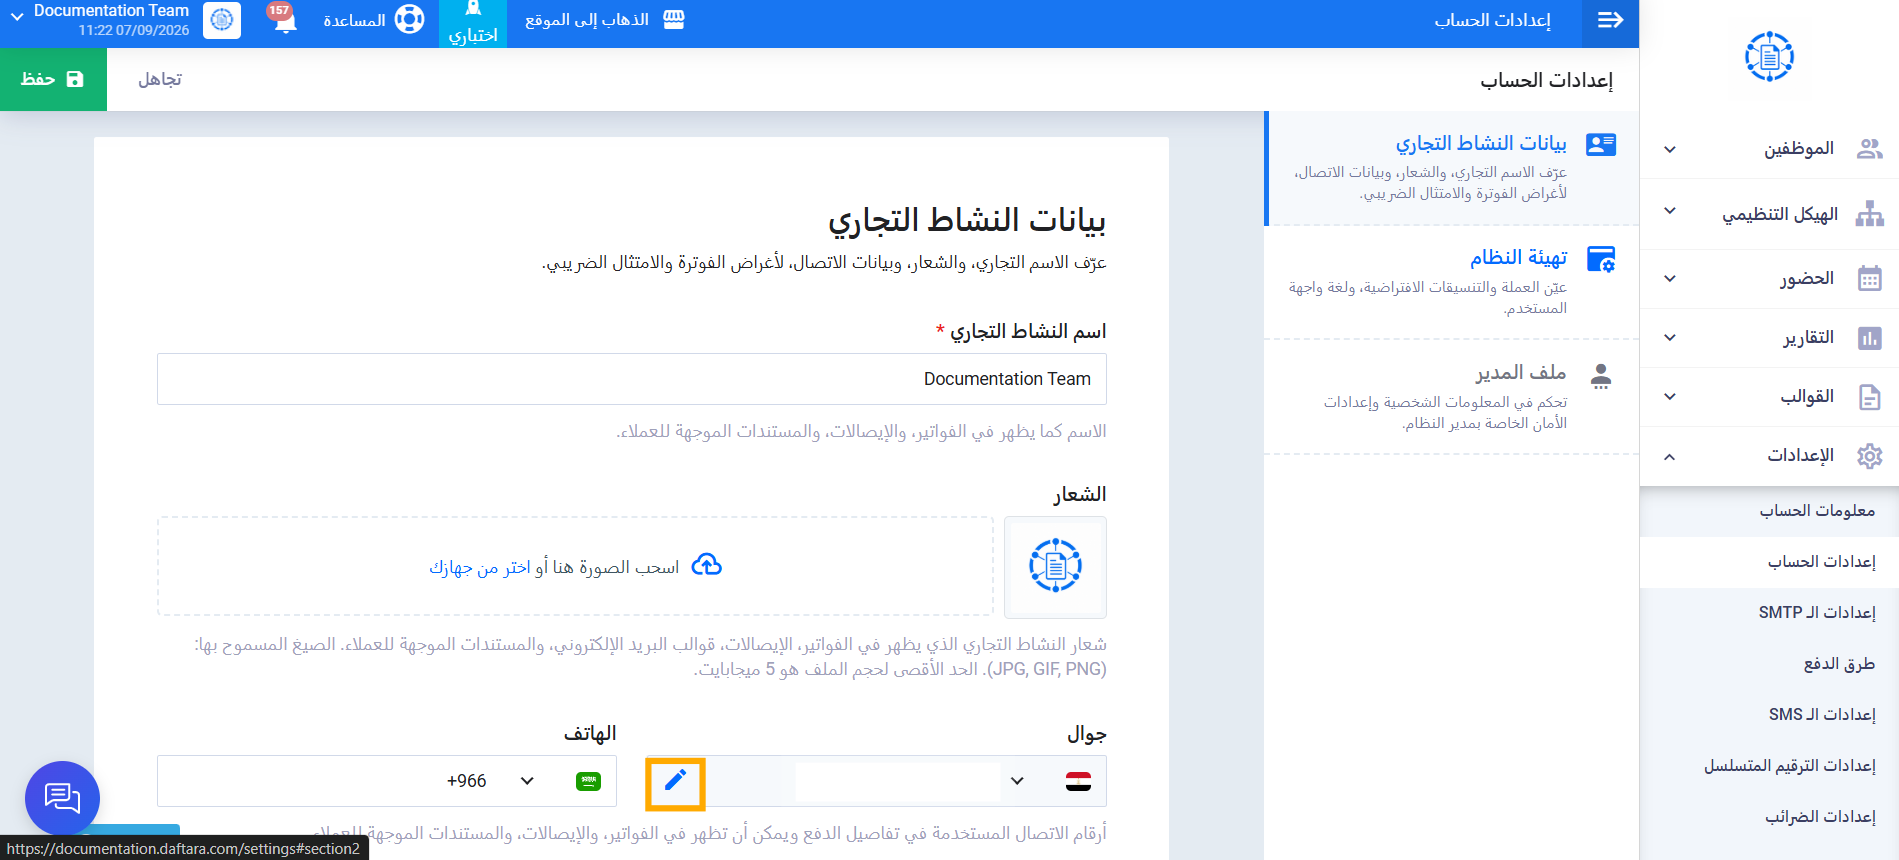
Task: Click the pencil edit icon in mobile field
Action: pos(676,781)
